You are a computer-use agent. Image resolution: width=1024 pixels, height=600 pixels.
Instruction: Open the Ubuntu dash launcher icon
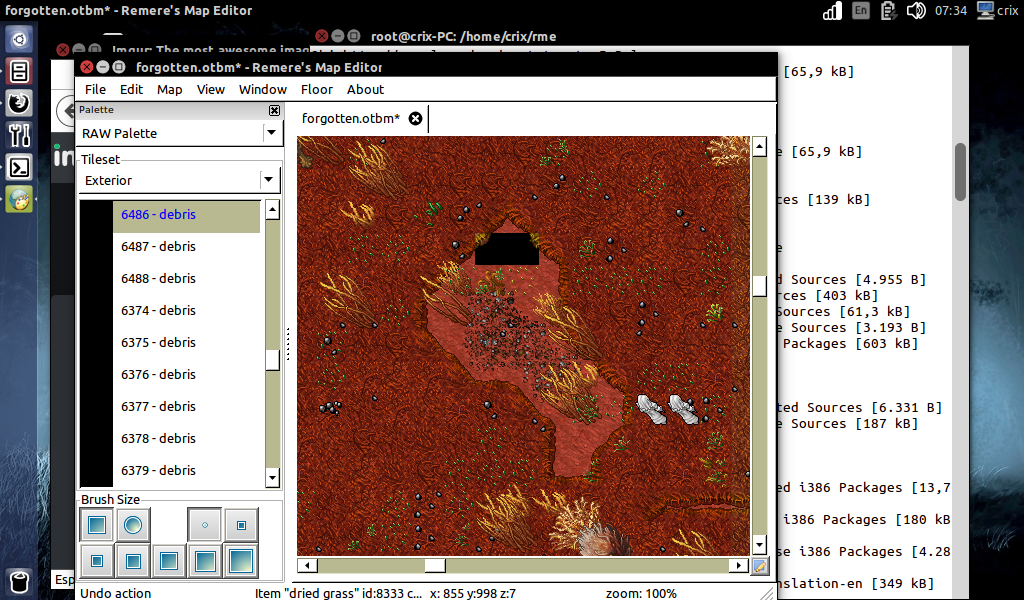pos(19,40)
